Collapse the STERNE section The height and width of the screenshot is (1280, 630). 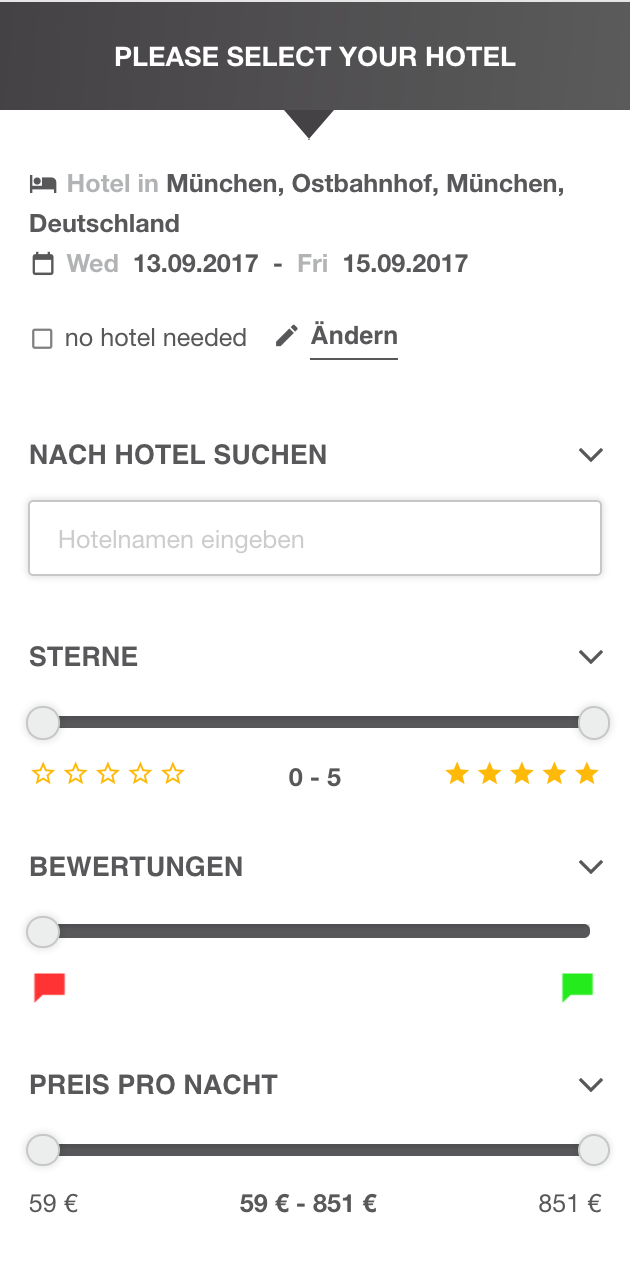(590, 656)
